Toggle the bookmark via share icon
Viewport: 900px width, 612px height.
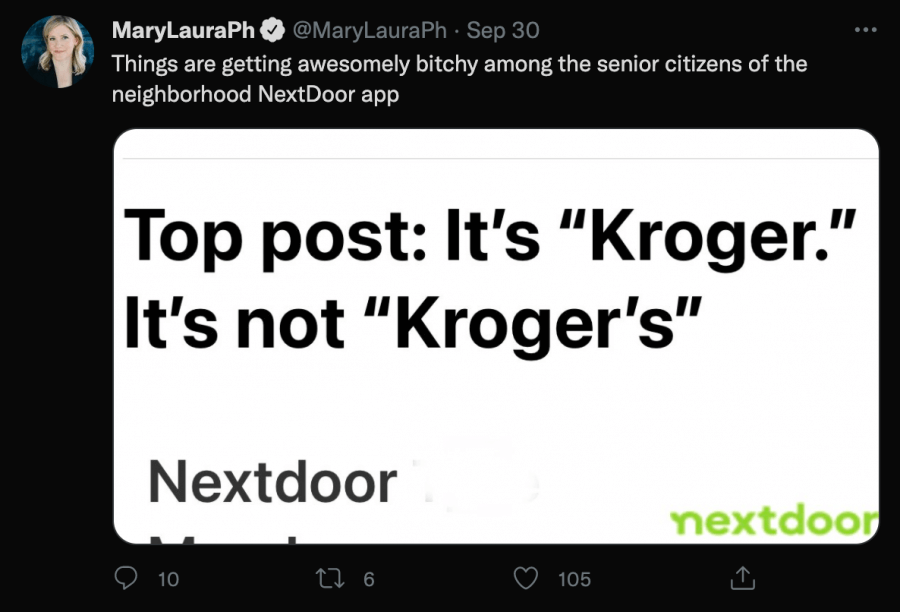(742, 578)
